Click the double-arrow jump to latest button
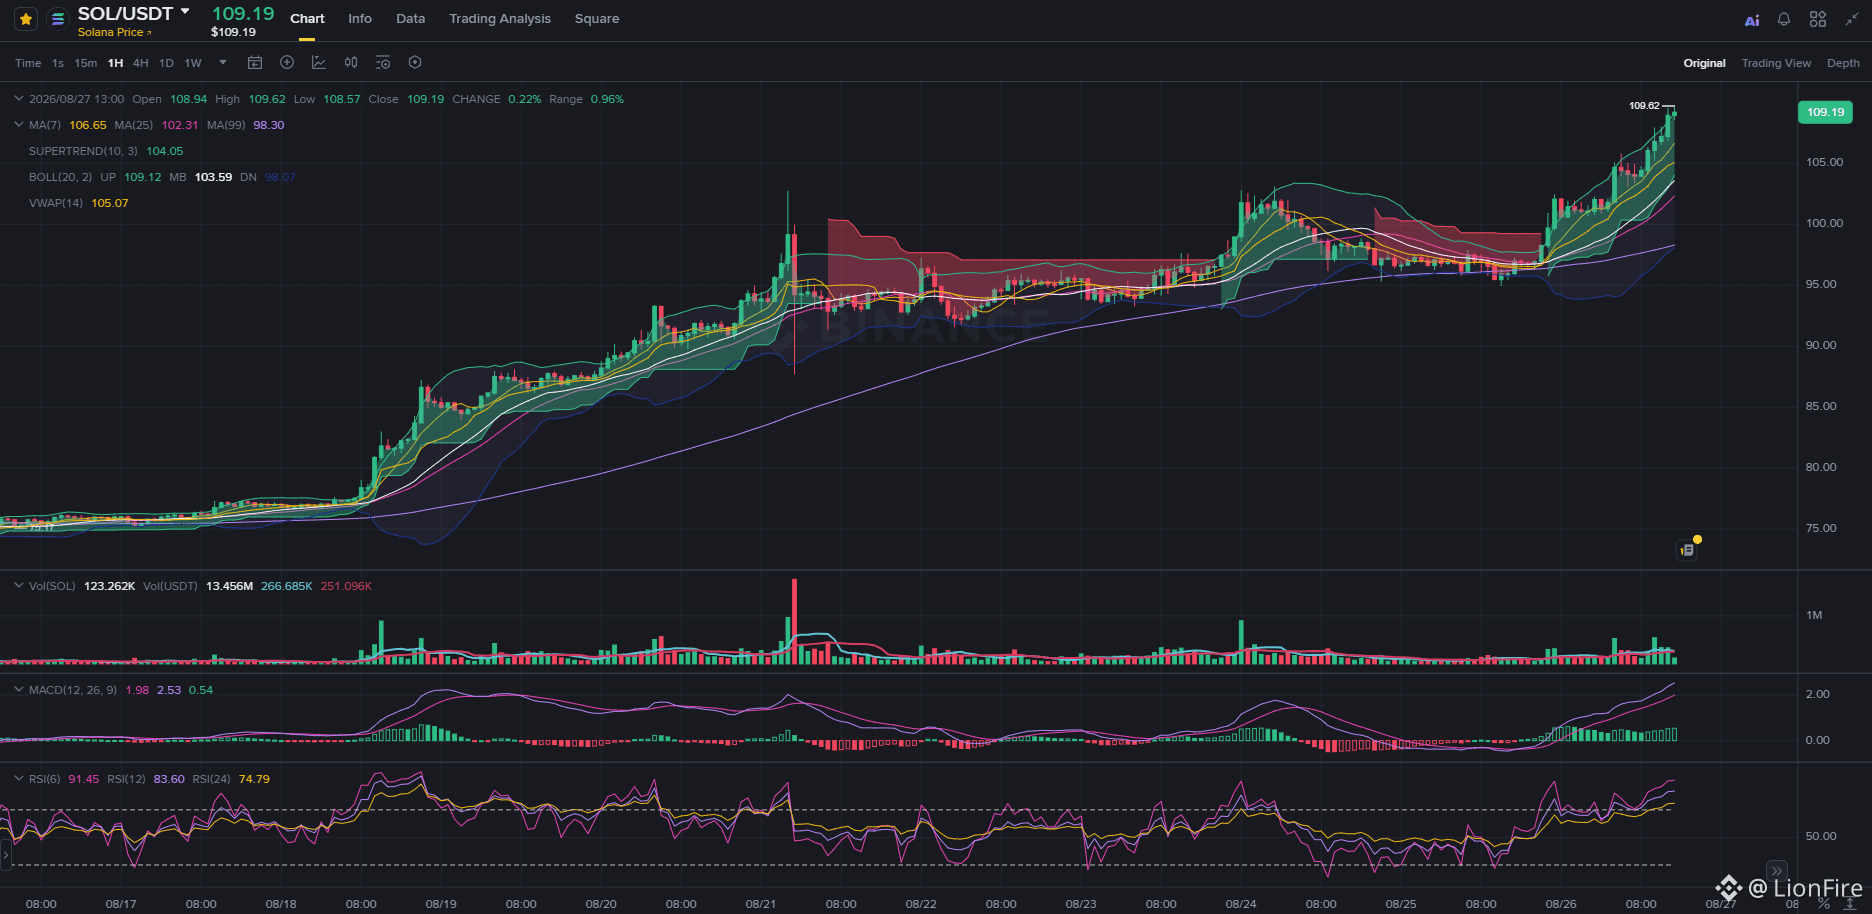This screenshot has width=1872, height=914. pyautogui.click(x=1777, y=871)
